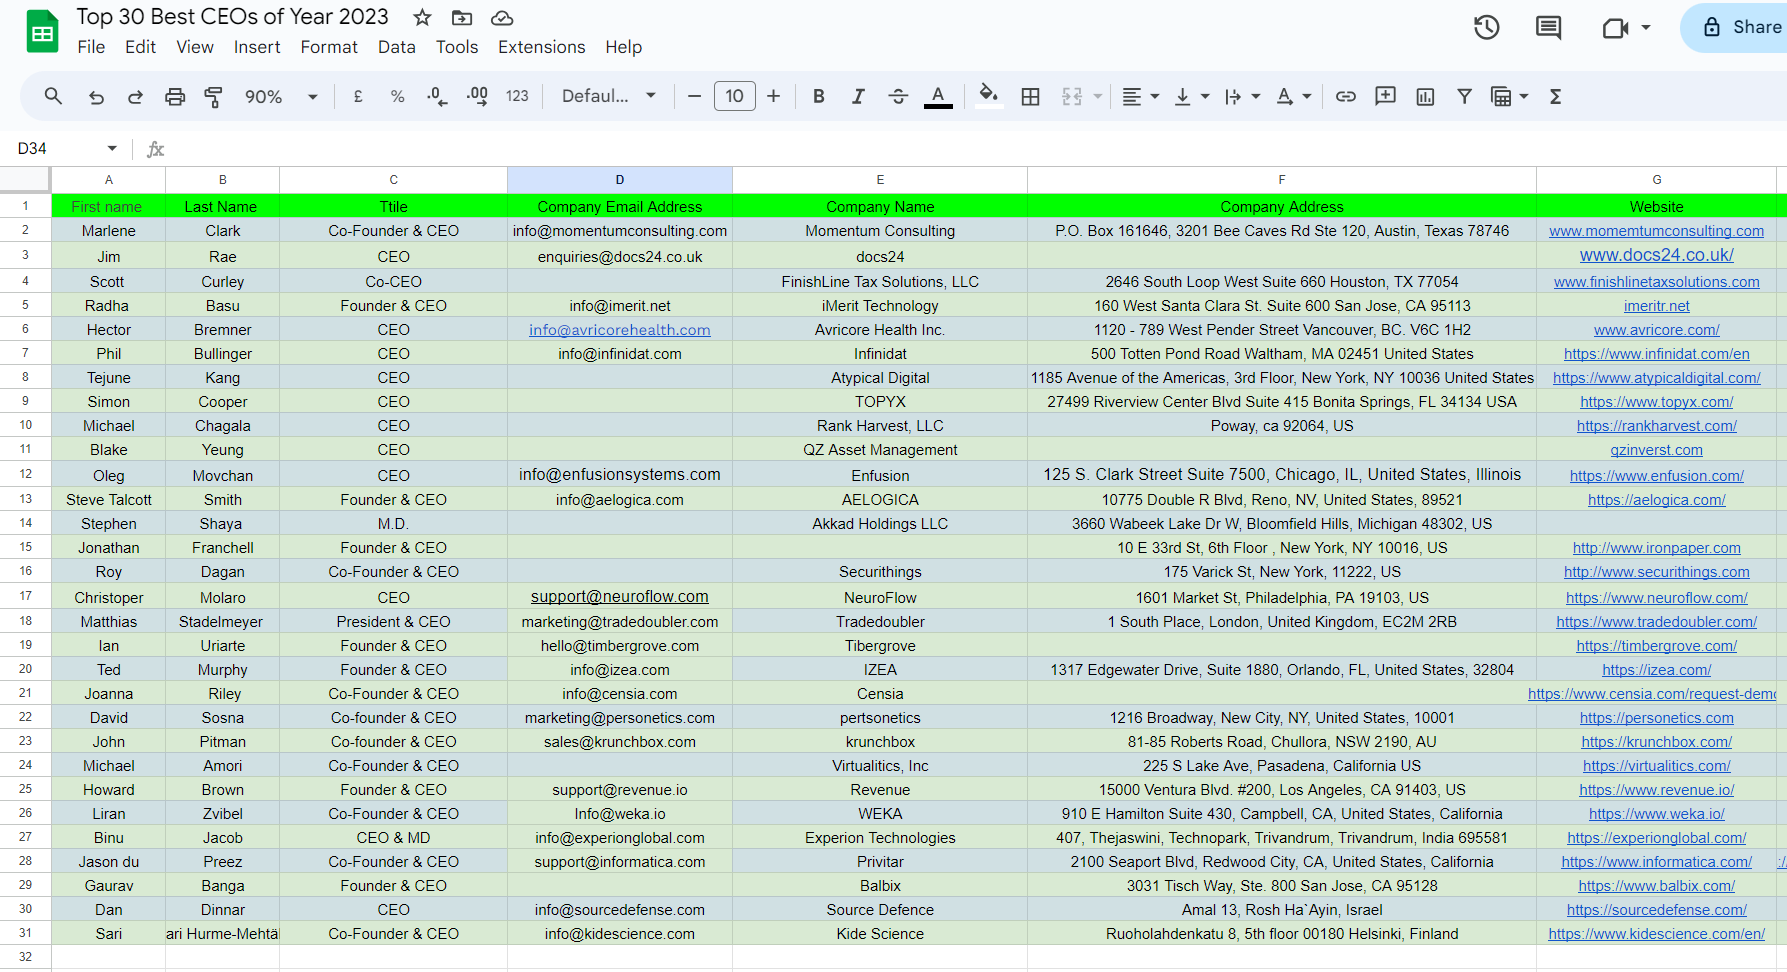1787x972 pixels.
Task: Toggle strikethrough formatting
Action: (x=898, y=96)
